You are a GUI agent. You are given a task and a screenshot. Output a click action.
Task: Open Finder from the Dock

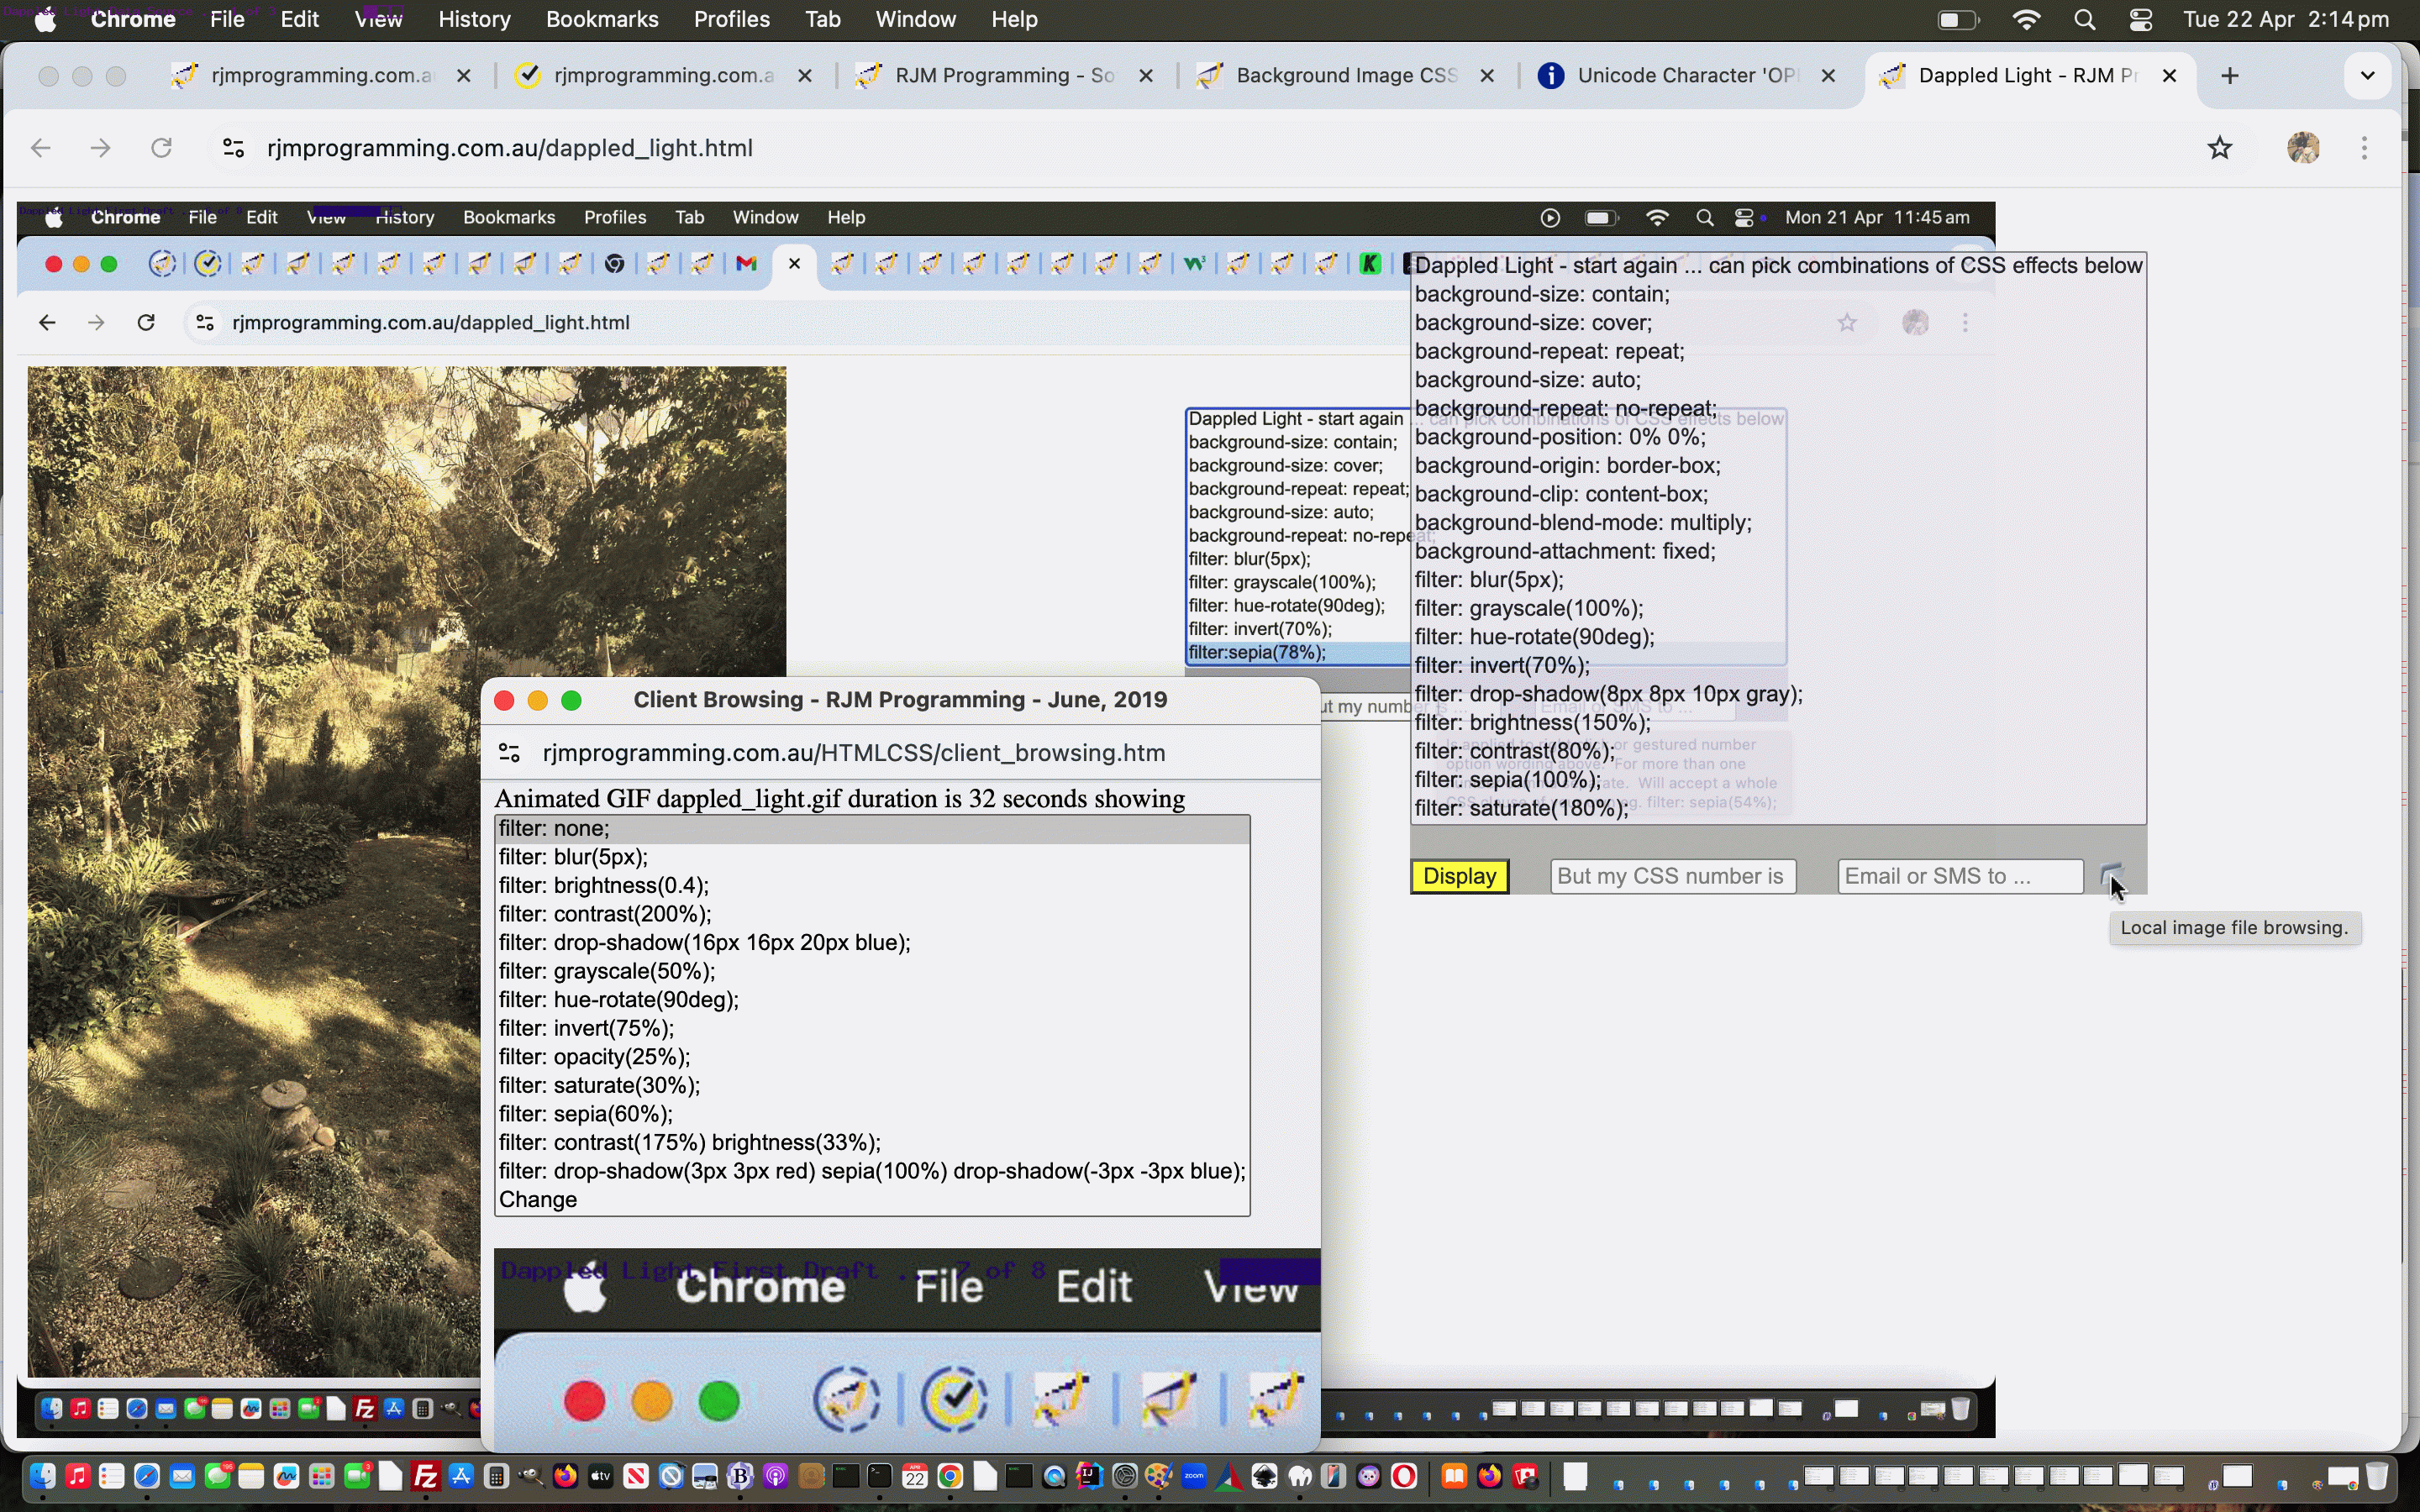pyautogui.click(x=42, y=1476)
